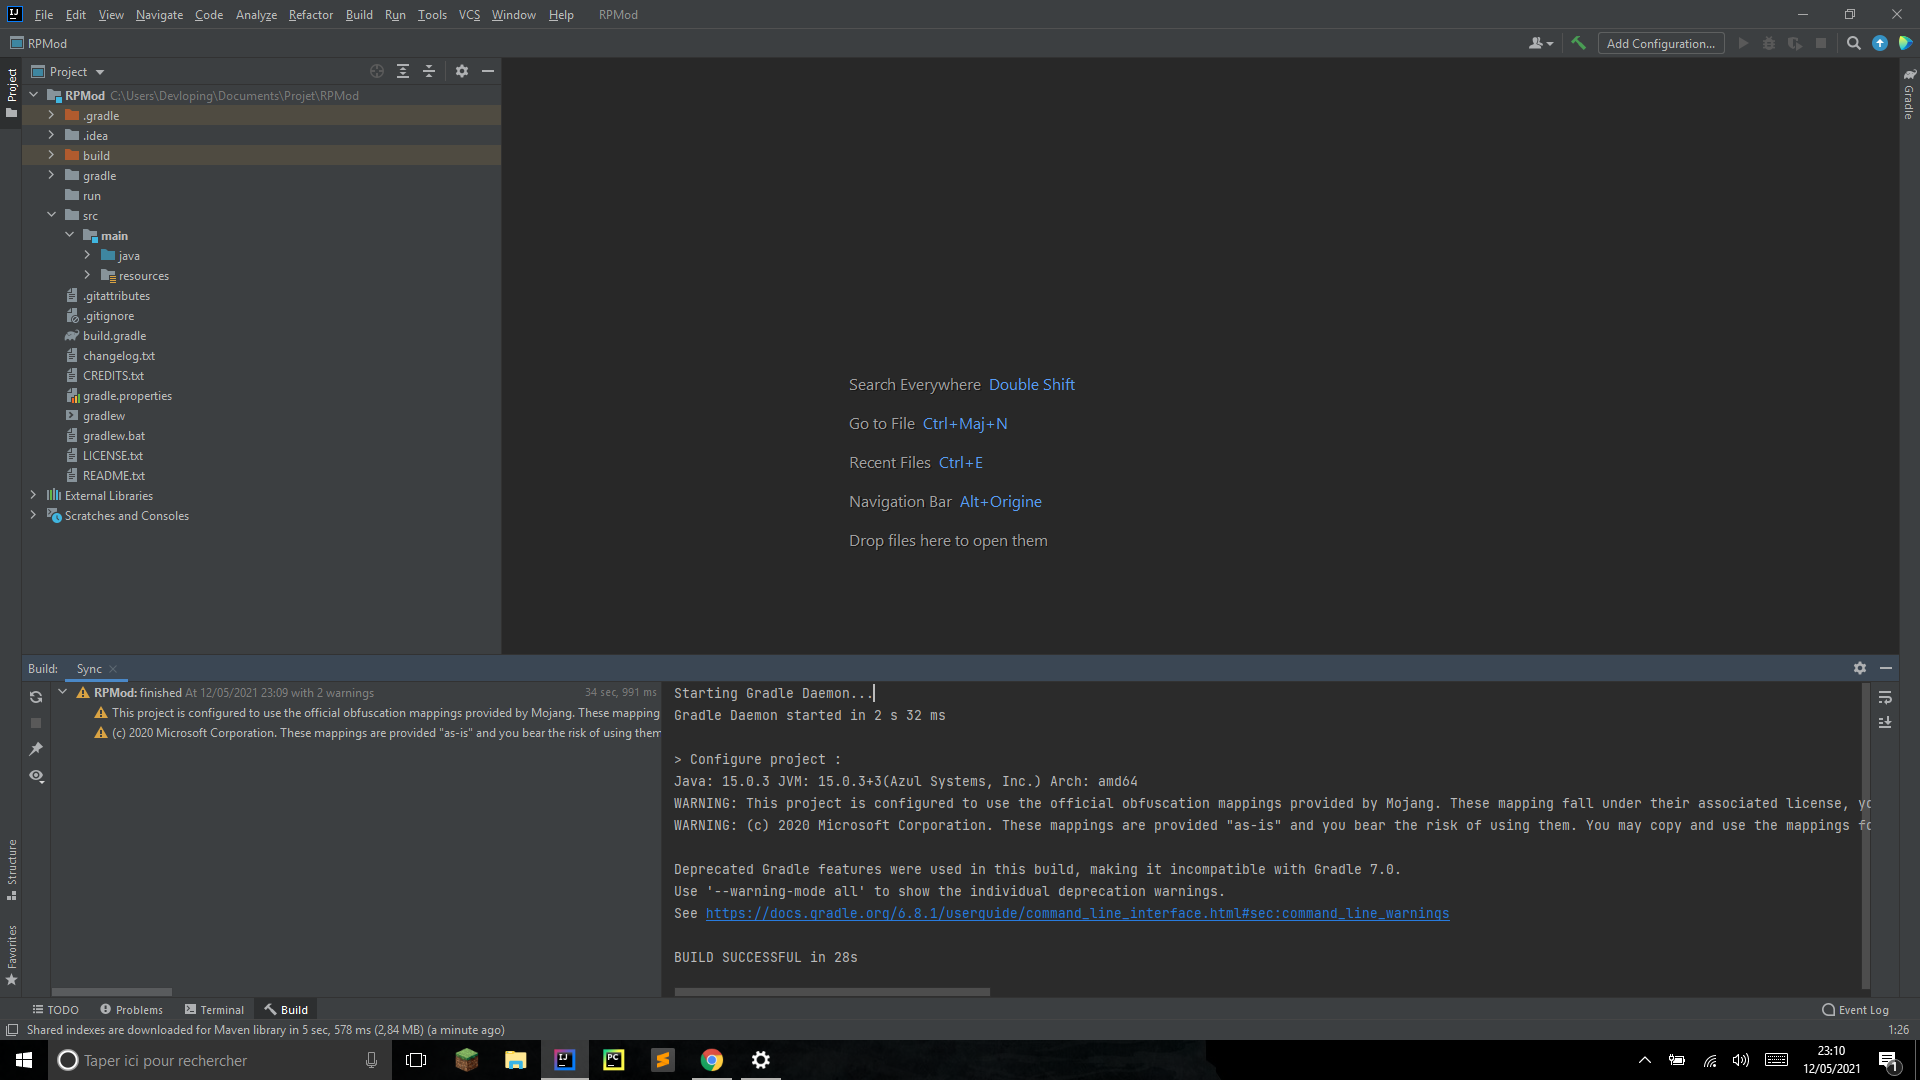Click Add Configuration button
Viewport: 1920px width, 1080px height.
click(x=1660, y=43)
